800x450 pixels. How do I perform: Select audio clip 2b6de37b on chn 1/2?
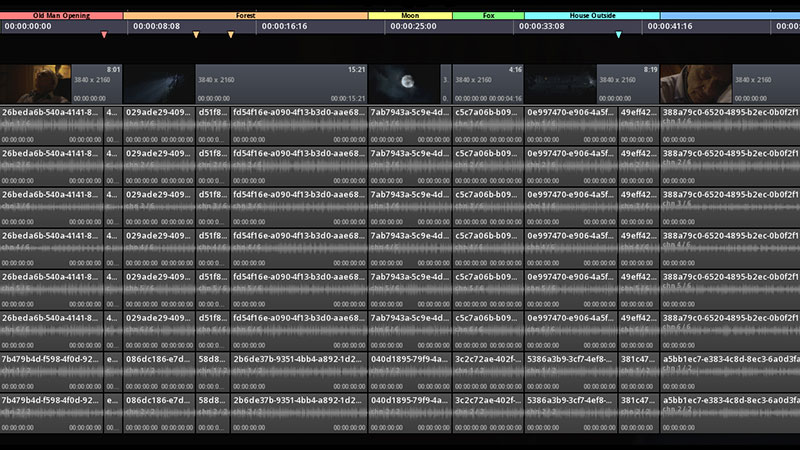pyautogui.click(x=299, y=372)
